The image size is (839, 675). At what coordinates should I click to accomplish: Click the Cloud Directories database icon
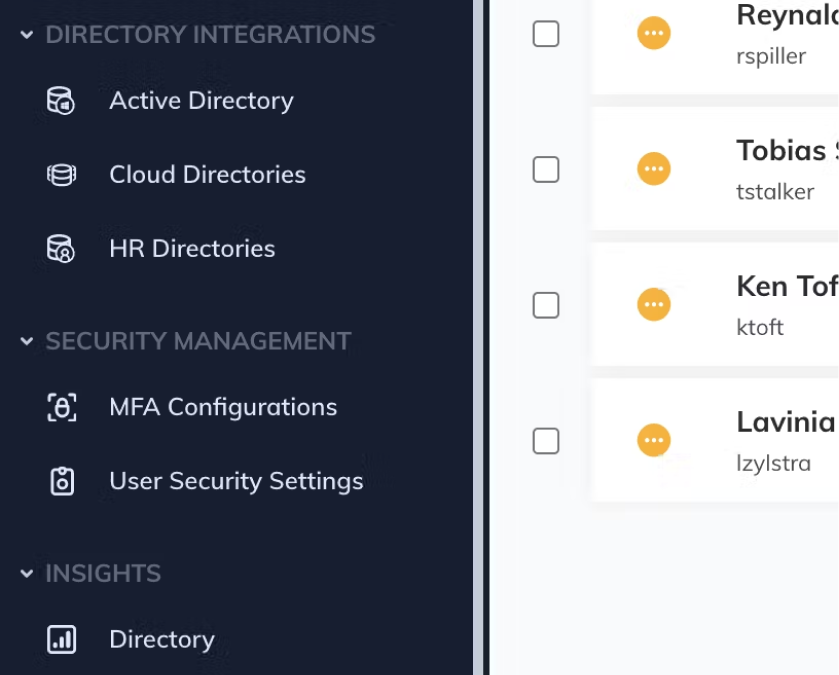click(61, 175)
